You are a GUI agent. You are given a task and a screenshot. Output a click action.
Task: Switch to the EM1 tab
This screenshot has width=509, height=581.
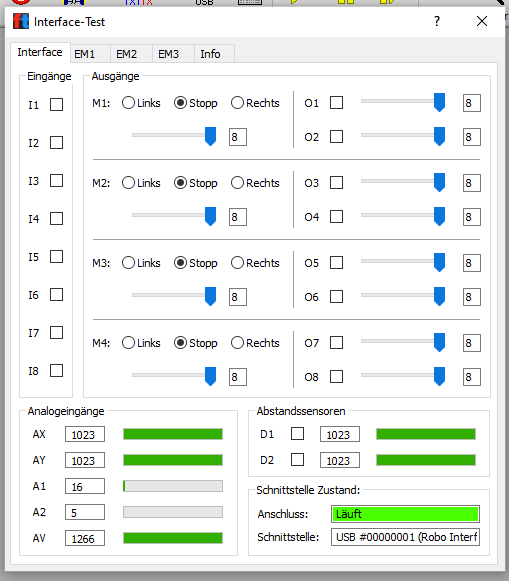coord(85,54)
